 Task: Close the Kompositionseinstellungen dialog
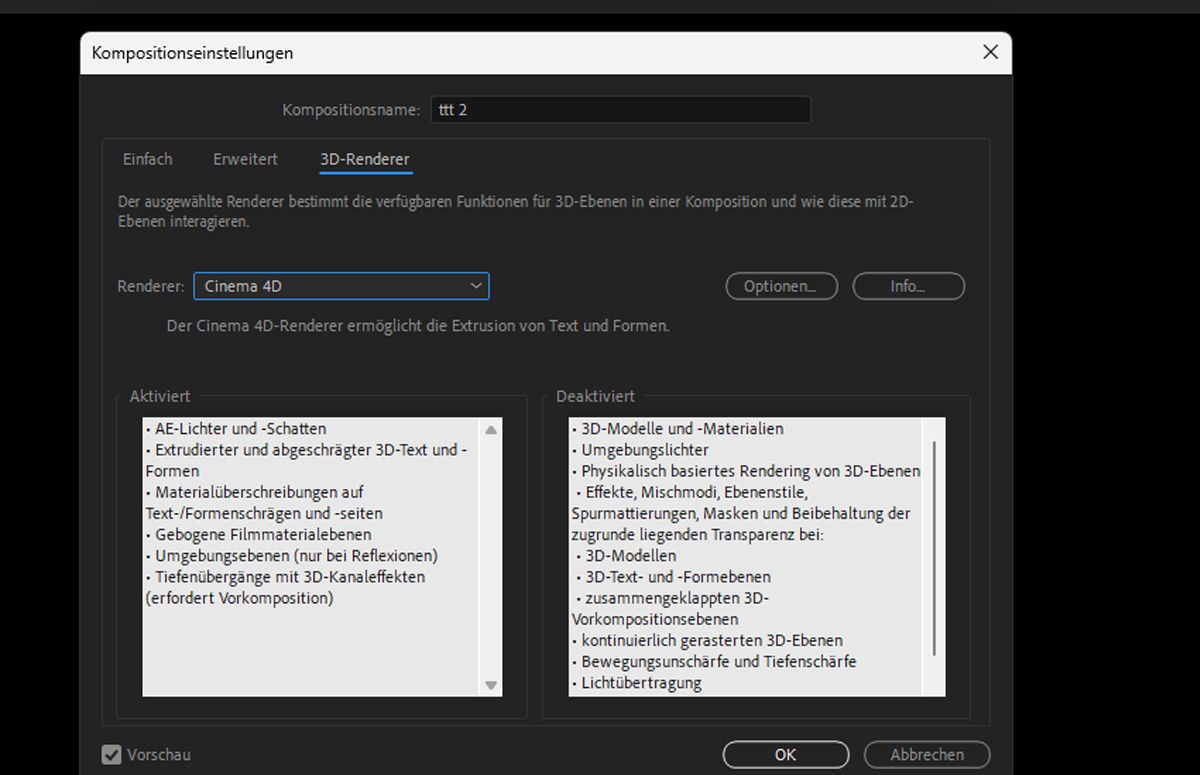point(990,52)
